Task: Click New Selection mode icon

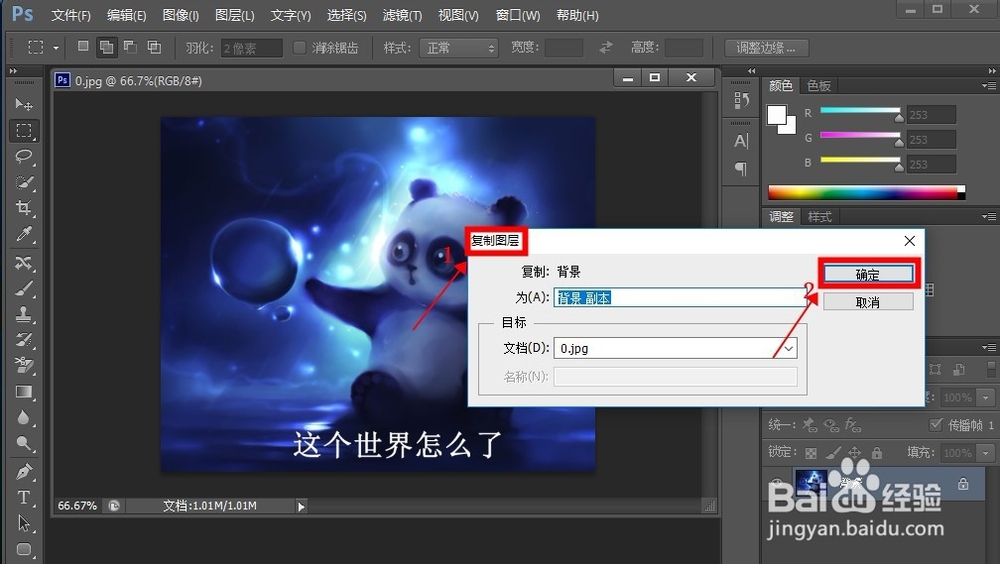Action: (x=83, y=47)
